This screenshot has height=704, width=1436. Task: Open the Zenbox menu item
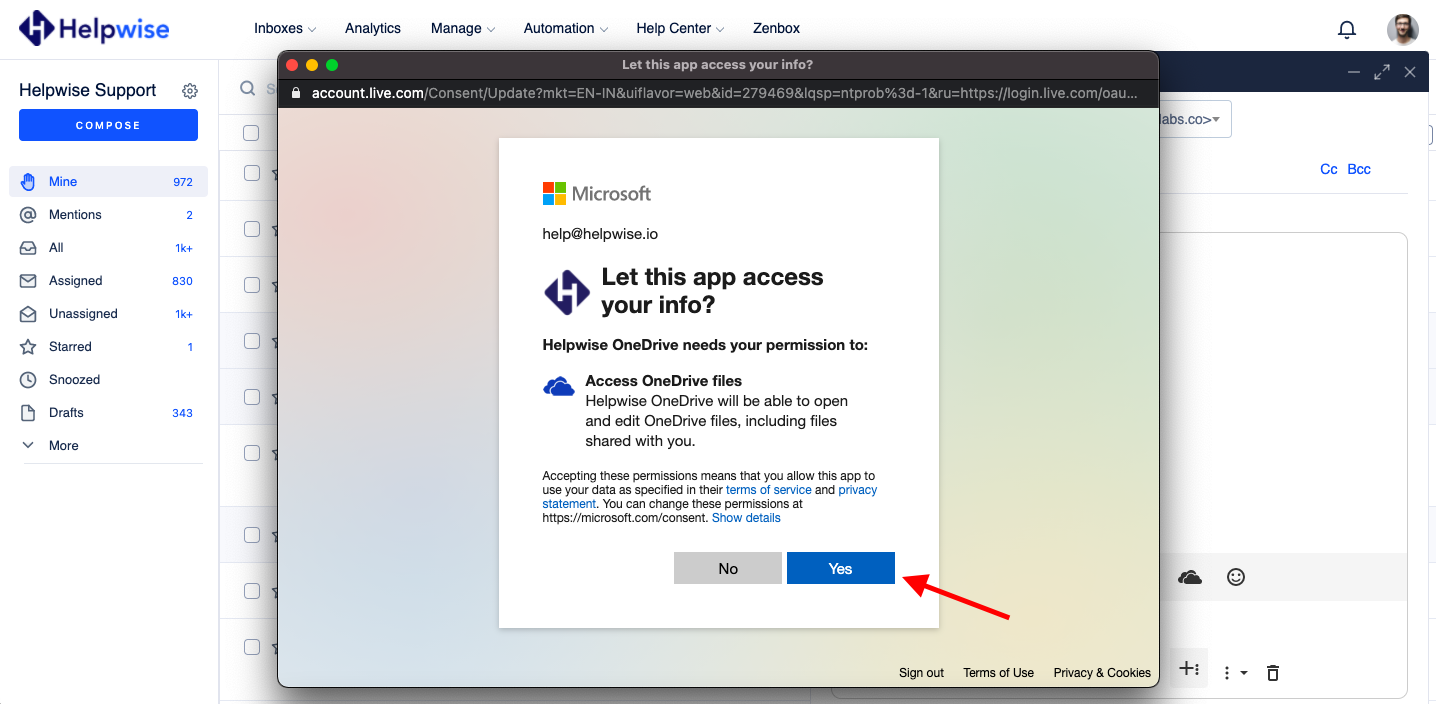[776, 28]
